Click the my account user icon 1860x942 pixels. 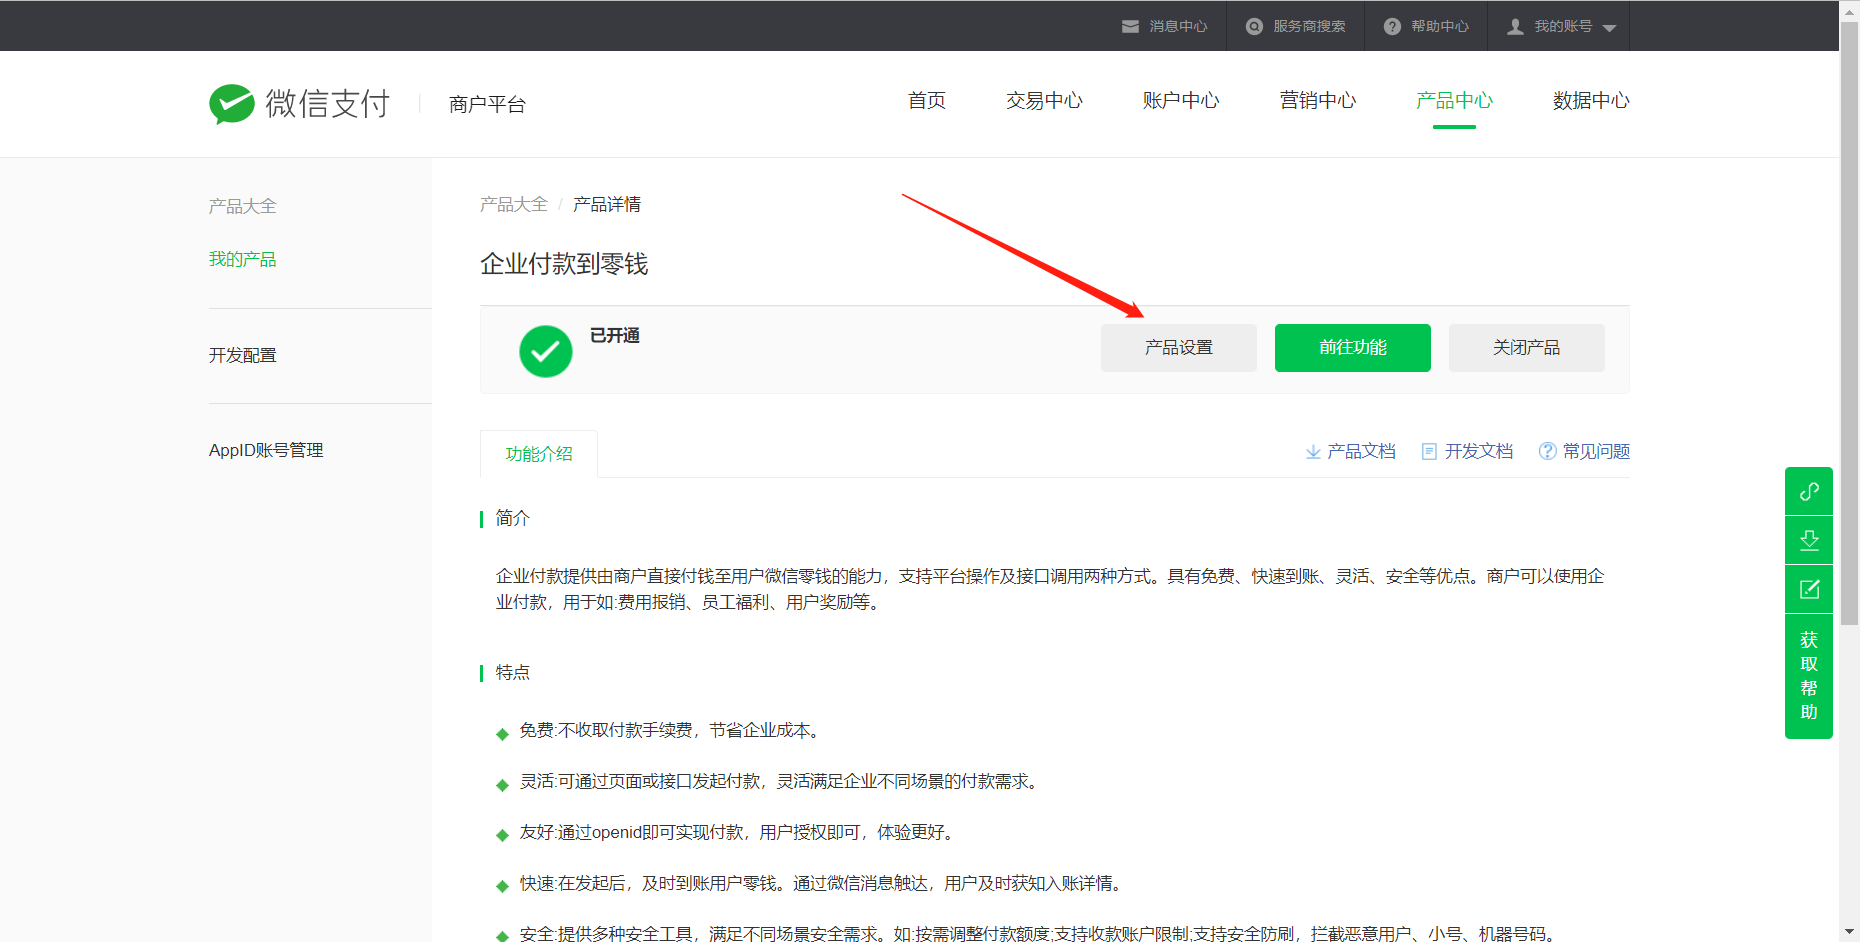pyautogui.click(x=1516, y=26)
